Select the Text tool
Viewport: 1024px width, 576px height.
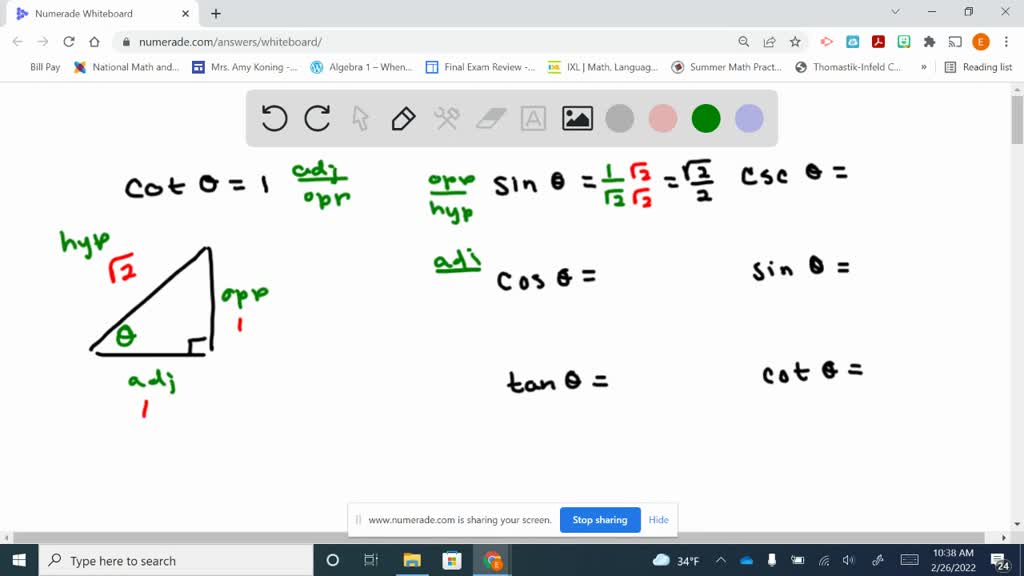(x=532, y=118)
